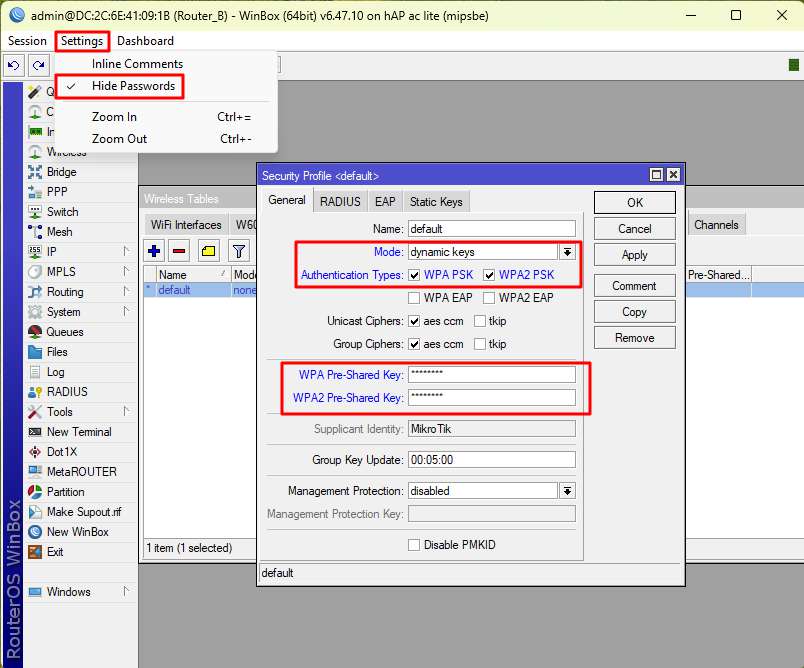This screenshot has height=668, width=804.
Task: Click the red minus remove icon
Action: 179,250
